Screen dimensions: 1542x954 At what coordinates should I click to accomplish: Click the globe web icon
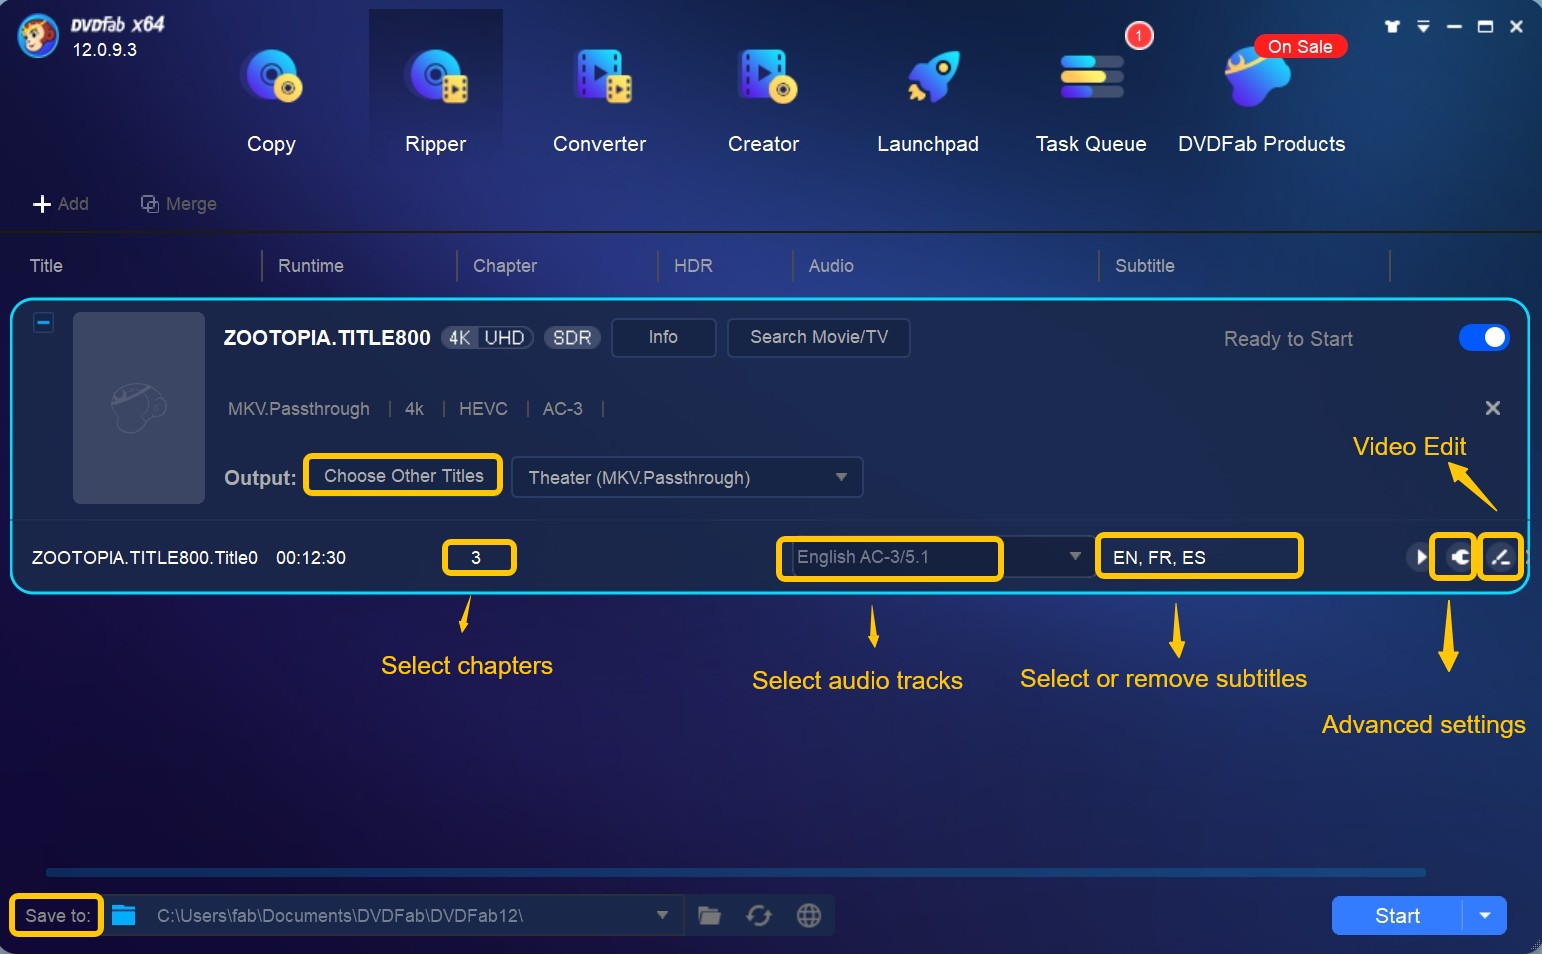click(809, 915)
